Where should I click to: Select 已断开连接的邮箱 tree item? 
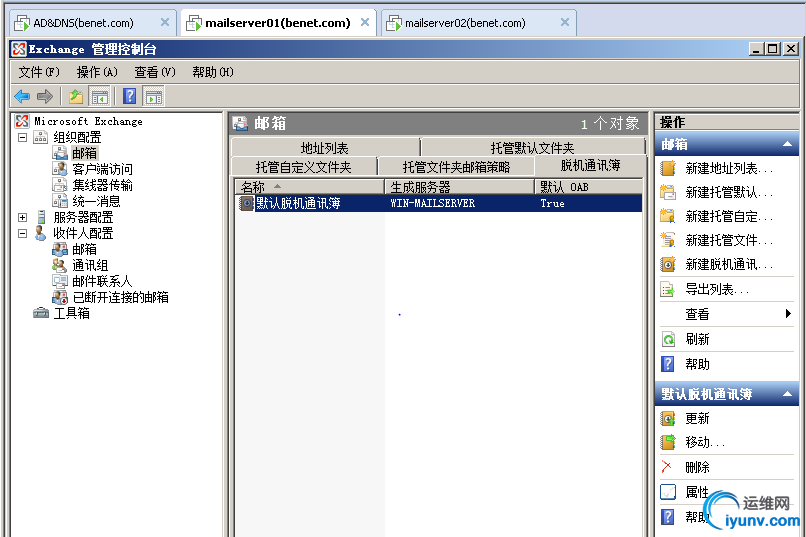click(120, 297)
